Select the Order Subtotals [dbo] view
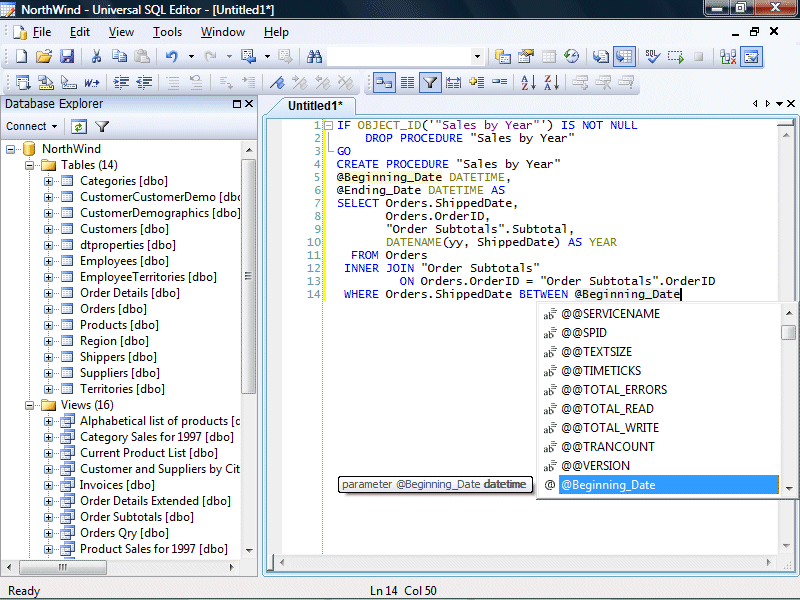 137,517
